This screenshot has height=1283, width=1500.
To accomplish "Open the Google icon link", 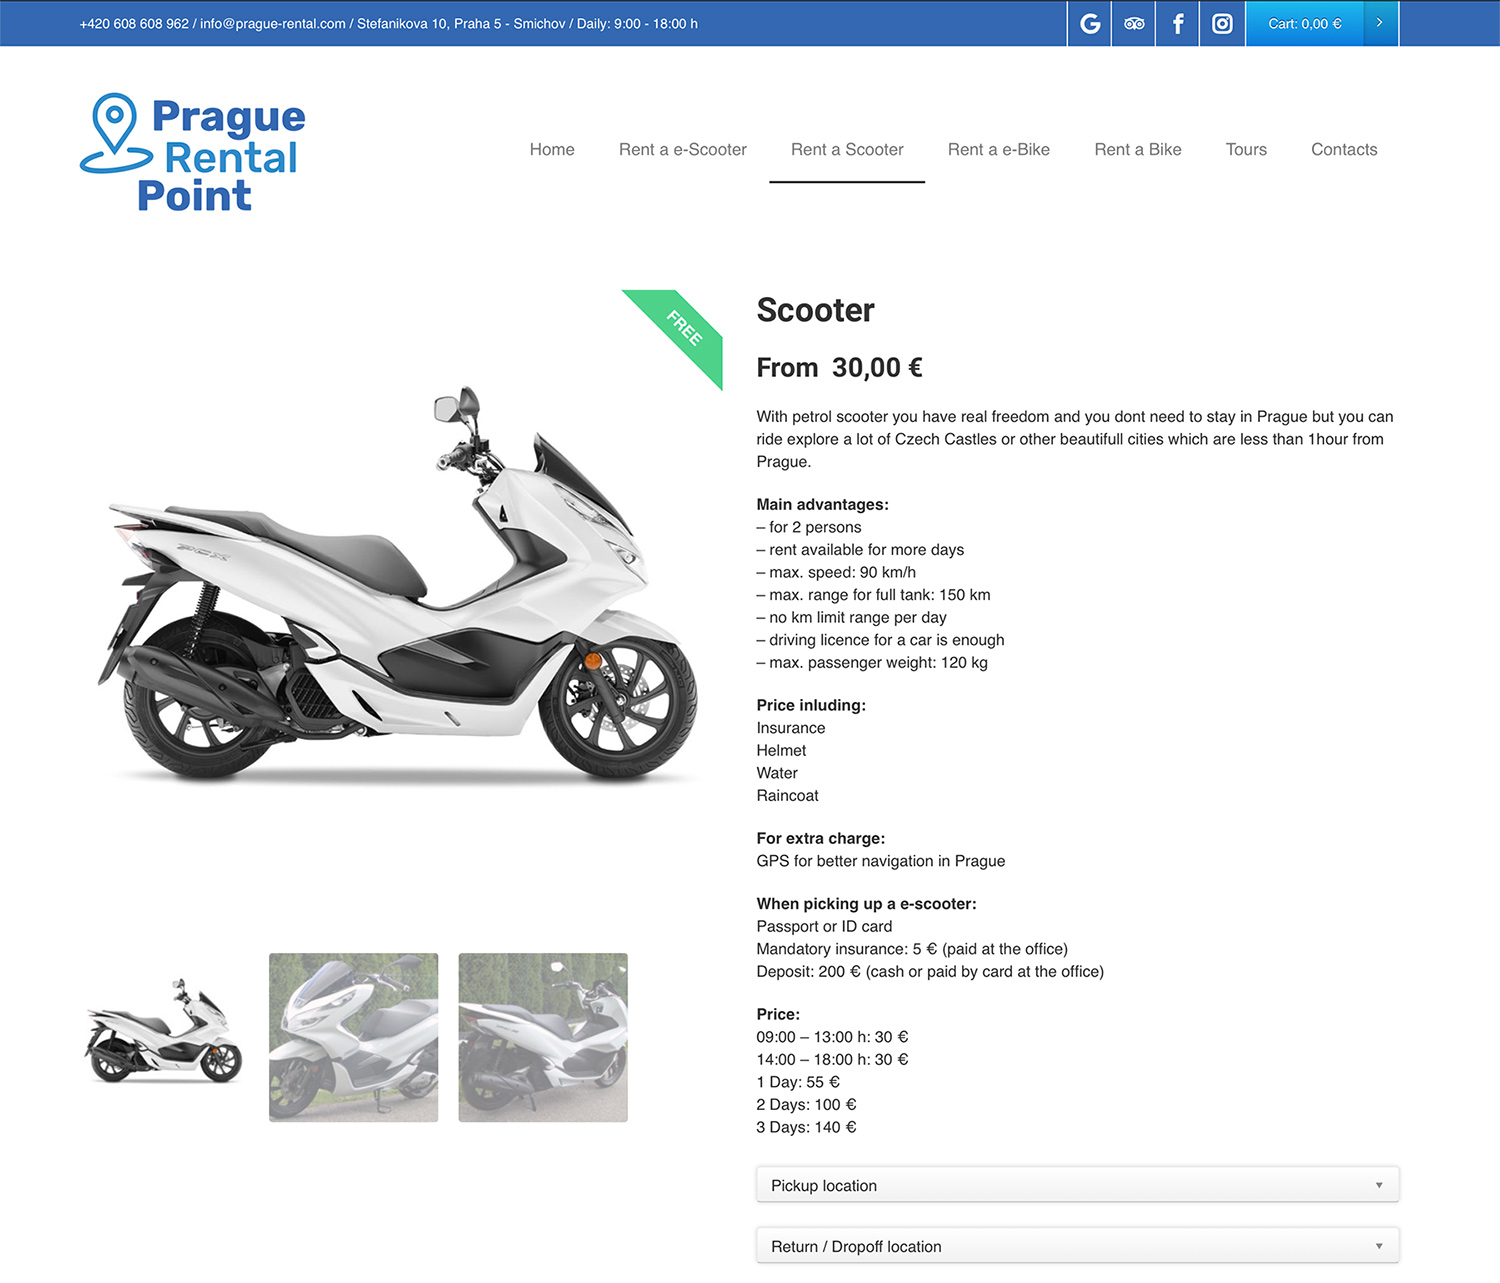I will (x=1090, y=23).
